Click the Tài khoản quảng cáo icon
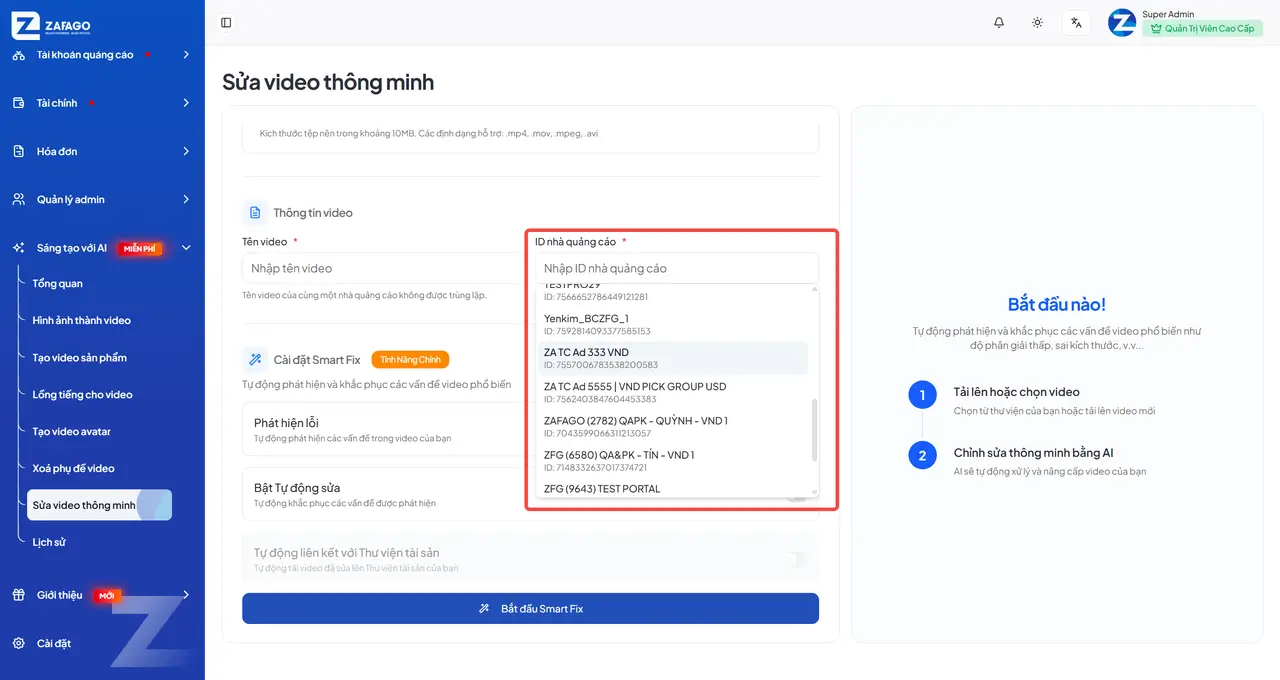The image size is (1280, 680). [x=18, y=55]
